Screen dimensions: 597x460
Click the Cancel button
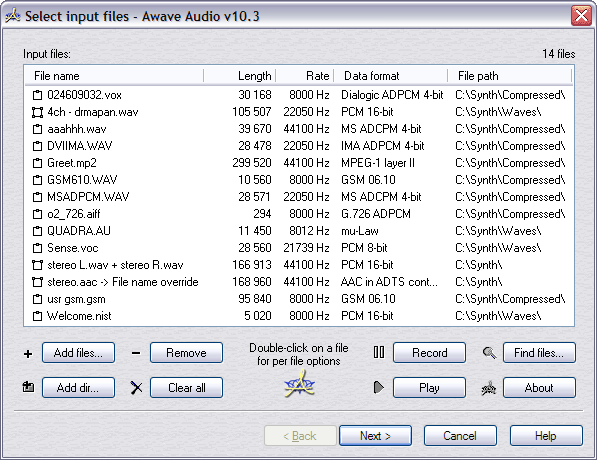[x=460, y=436]
